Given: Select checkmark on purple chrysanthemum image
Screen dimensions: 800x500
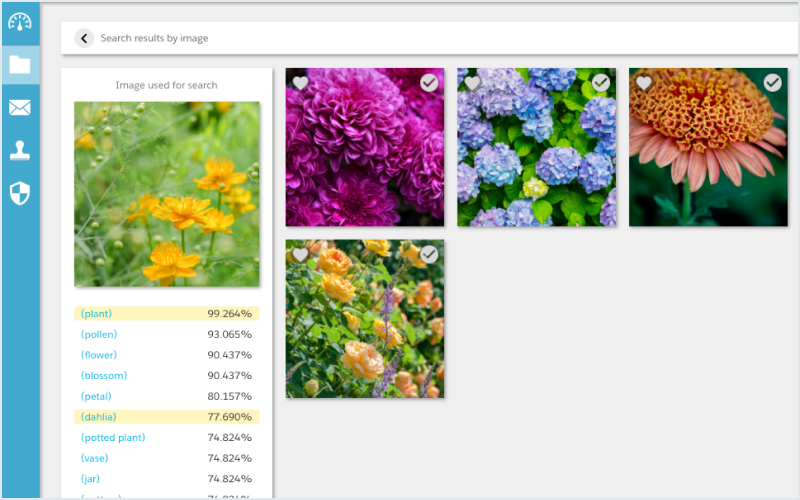Looking at the screenshot, I should [429, 83].
